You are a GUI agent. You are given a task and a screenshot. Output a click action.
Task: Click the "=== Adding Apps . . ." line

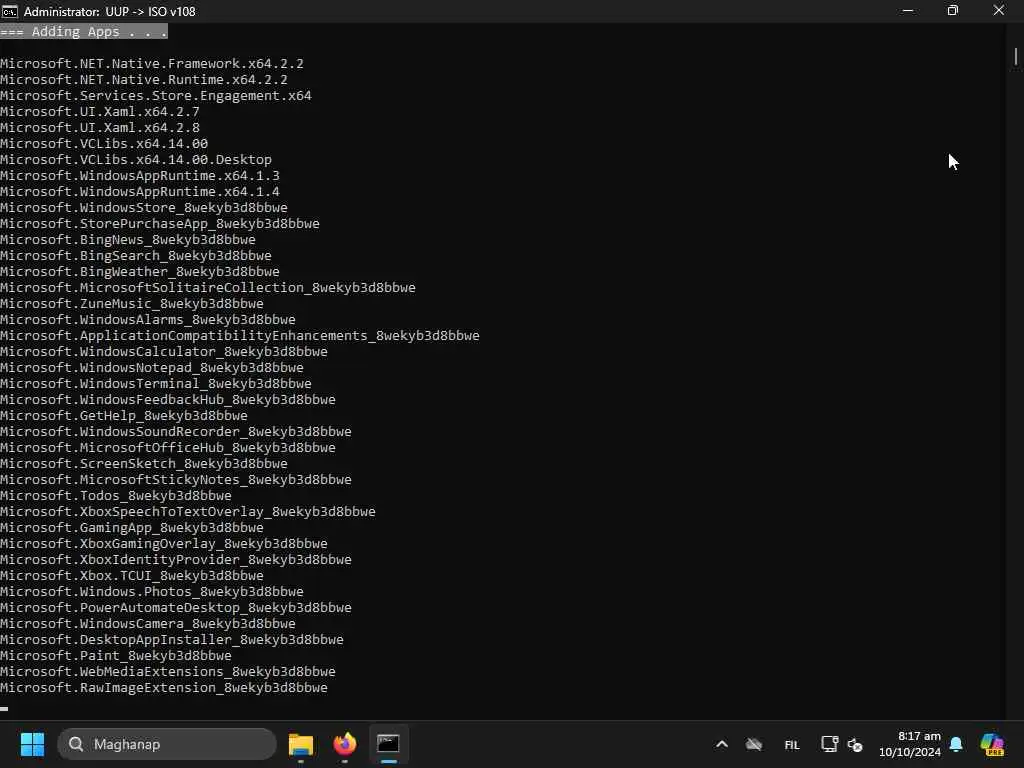84,31
